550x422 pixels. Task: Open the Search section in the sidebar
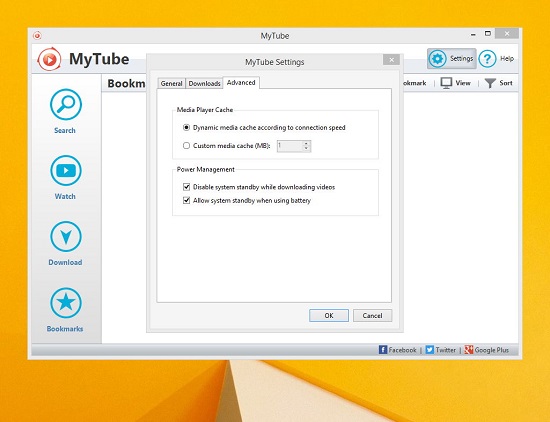coord(66,111)
